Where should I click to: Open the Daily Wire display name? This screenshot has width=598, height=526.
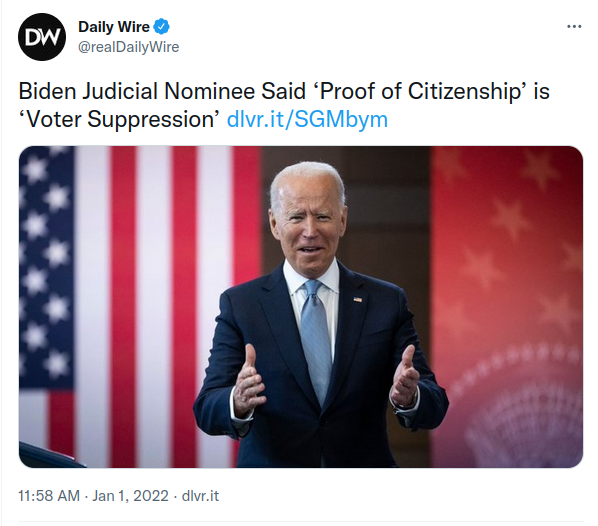click(114, 27)
